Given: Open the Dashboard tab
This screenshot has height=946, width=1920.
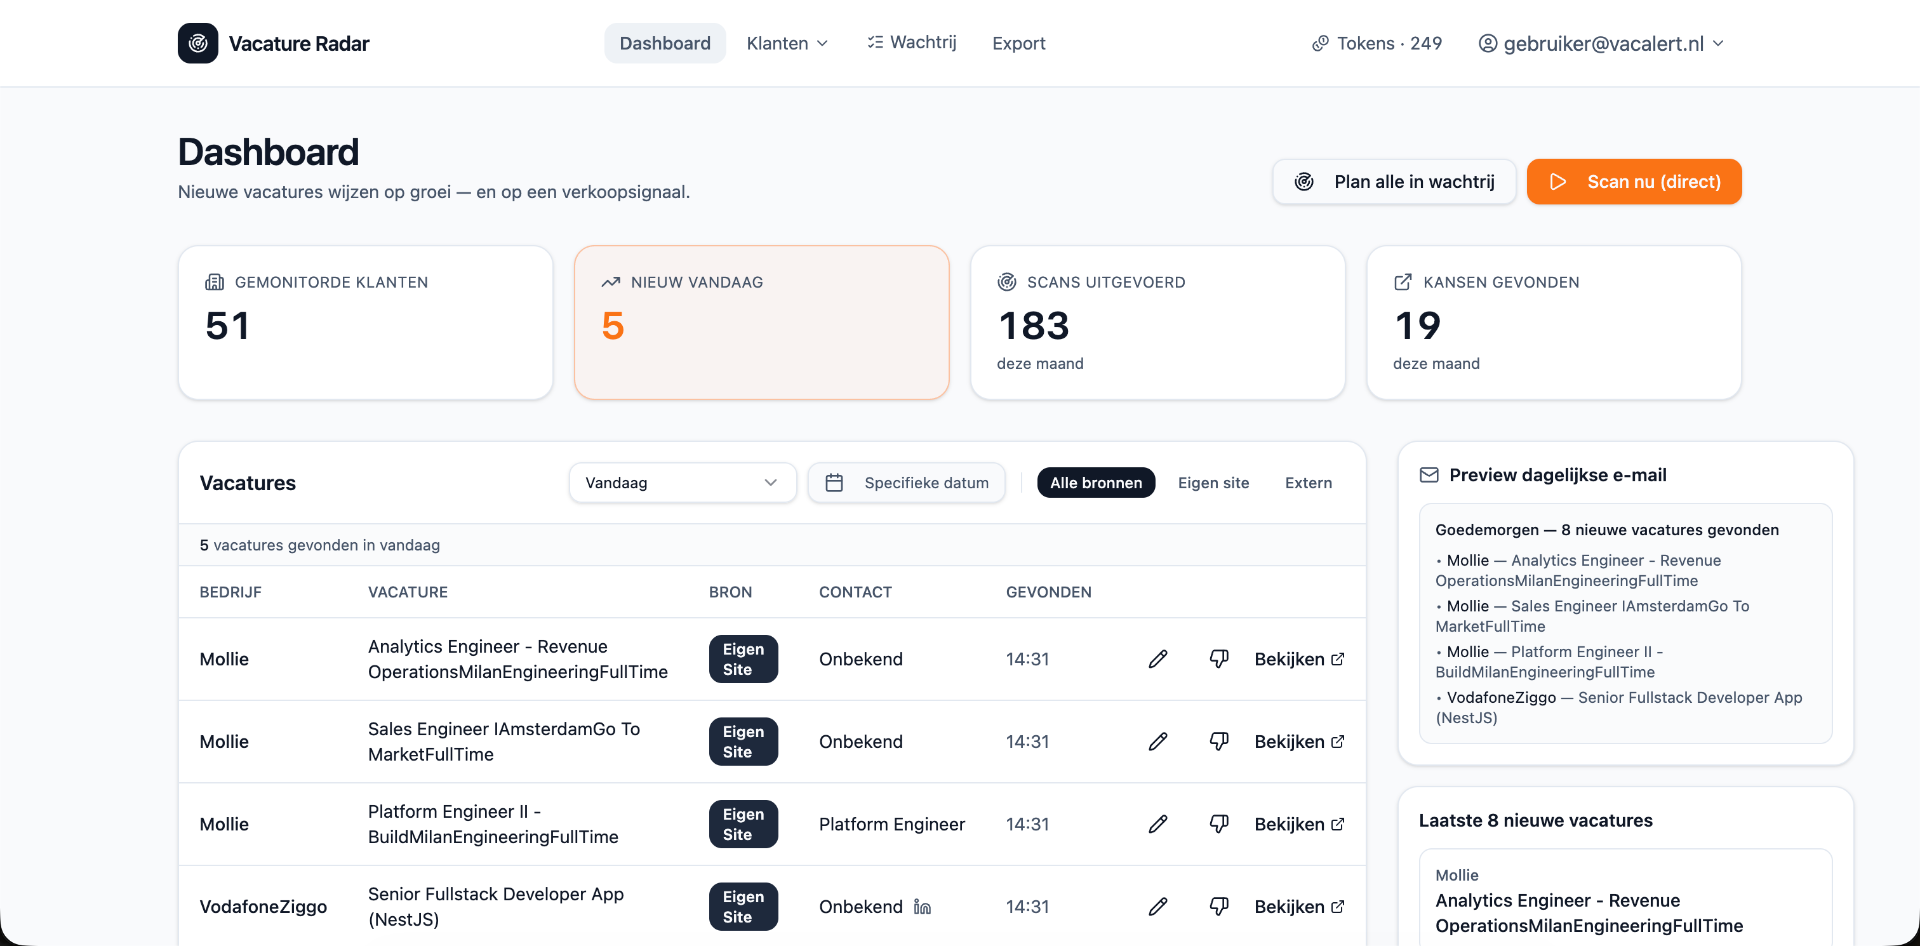Looking at the screenshot, I should (x=665, y=43).
